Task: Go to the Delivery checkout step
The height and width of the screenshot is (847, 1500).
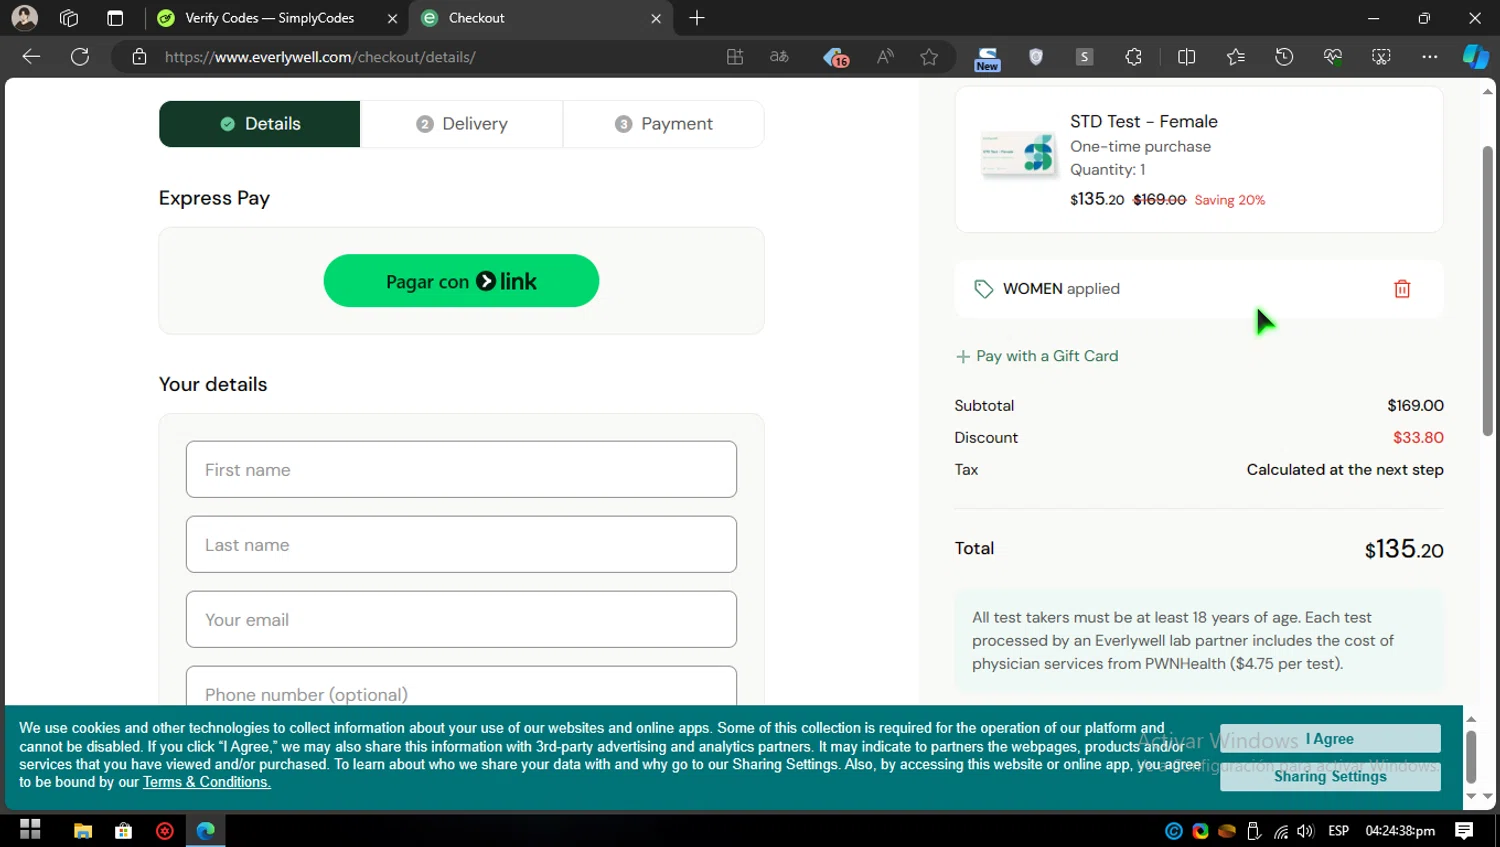Action: tap(462, 124)
